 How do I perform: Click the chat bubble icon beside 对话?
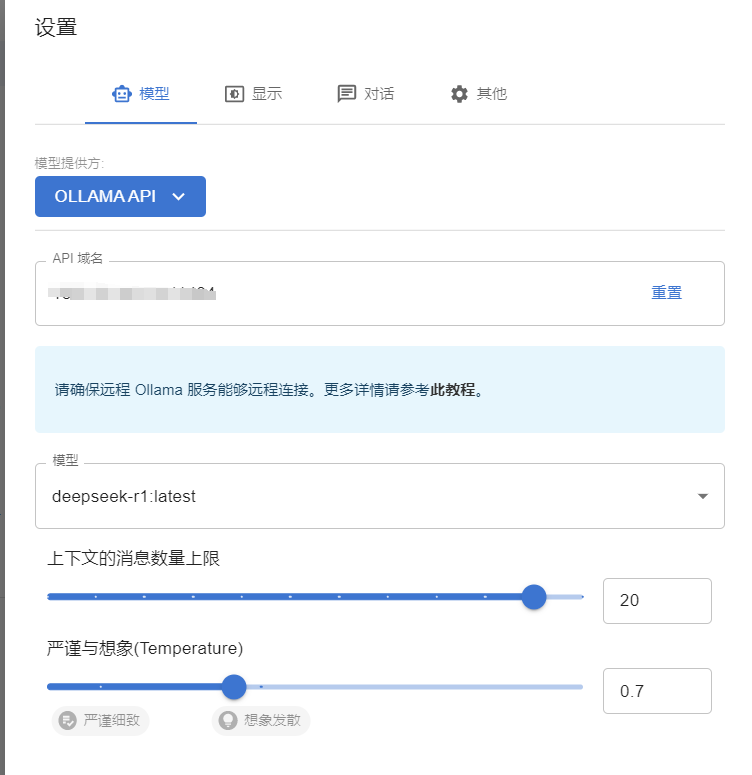347,93
